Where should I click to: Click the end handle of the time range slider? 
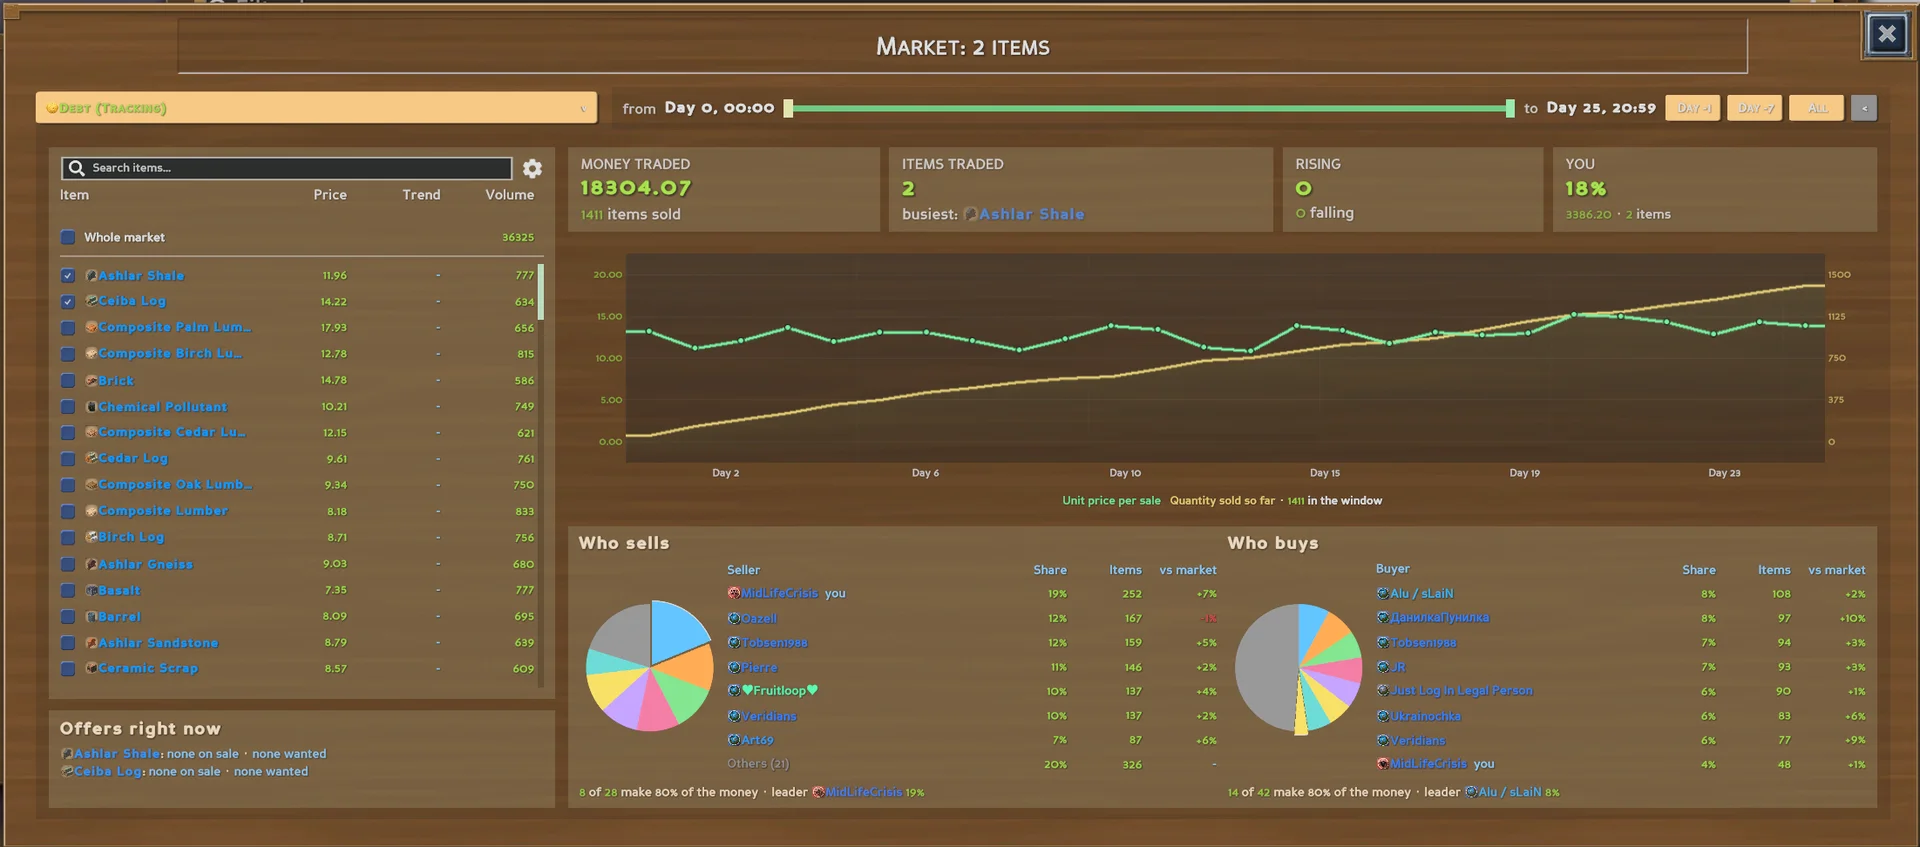pyautogui.click(x=1510, y=108)
